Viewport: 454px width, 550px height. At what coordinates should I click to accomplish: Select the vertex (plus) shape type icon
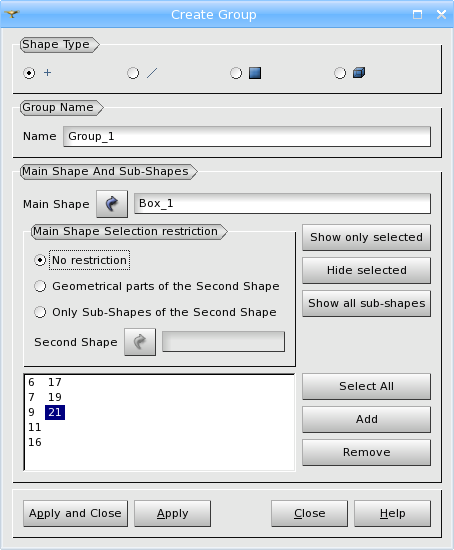(47, 73)
